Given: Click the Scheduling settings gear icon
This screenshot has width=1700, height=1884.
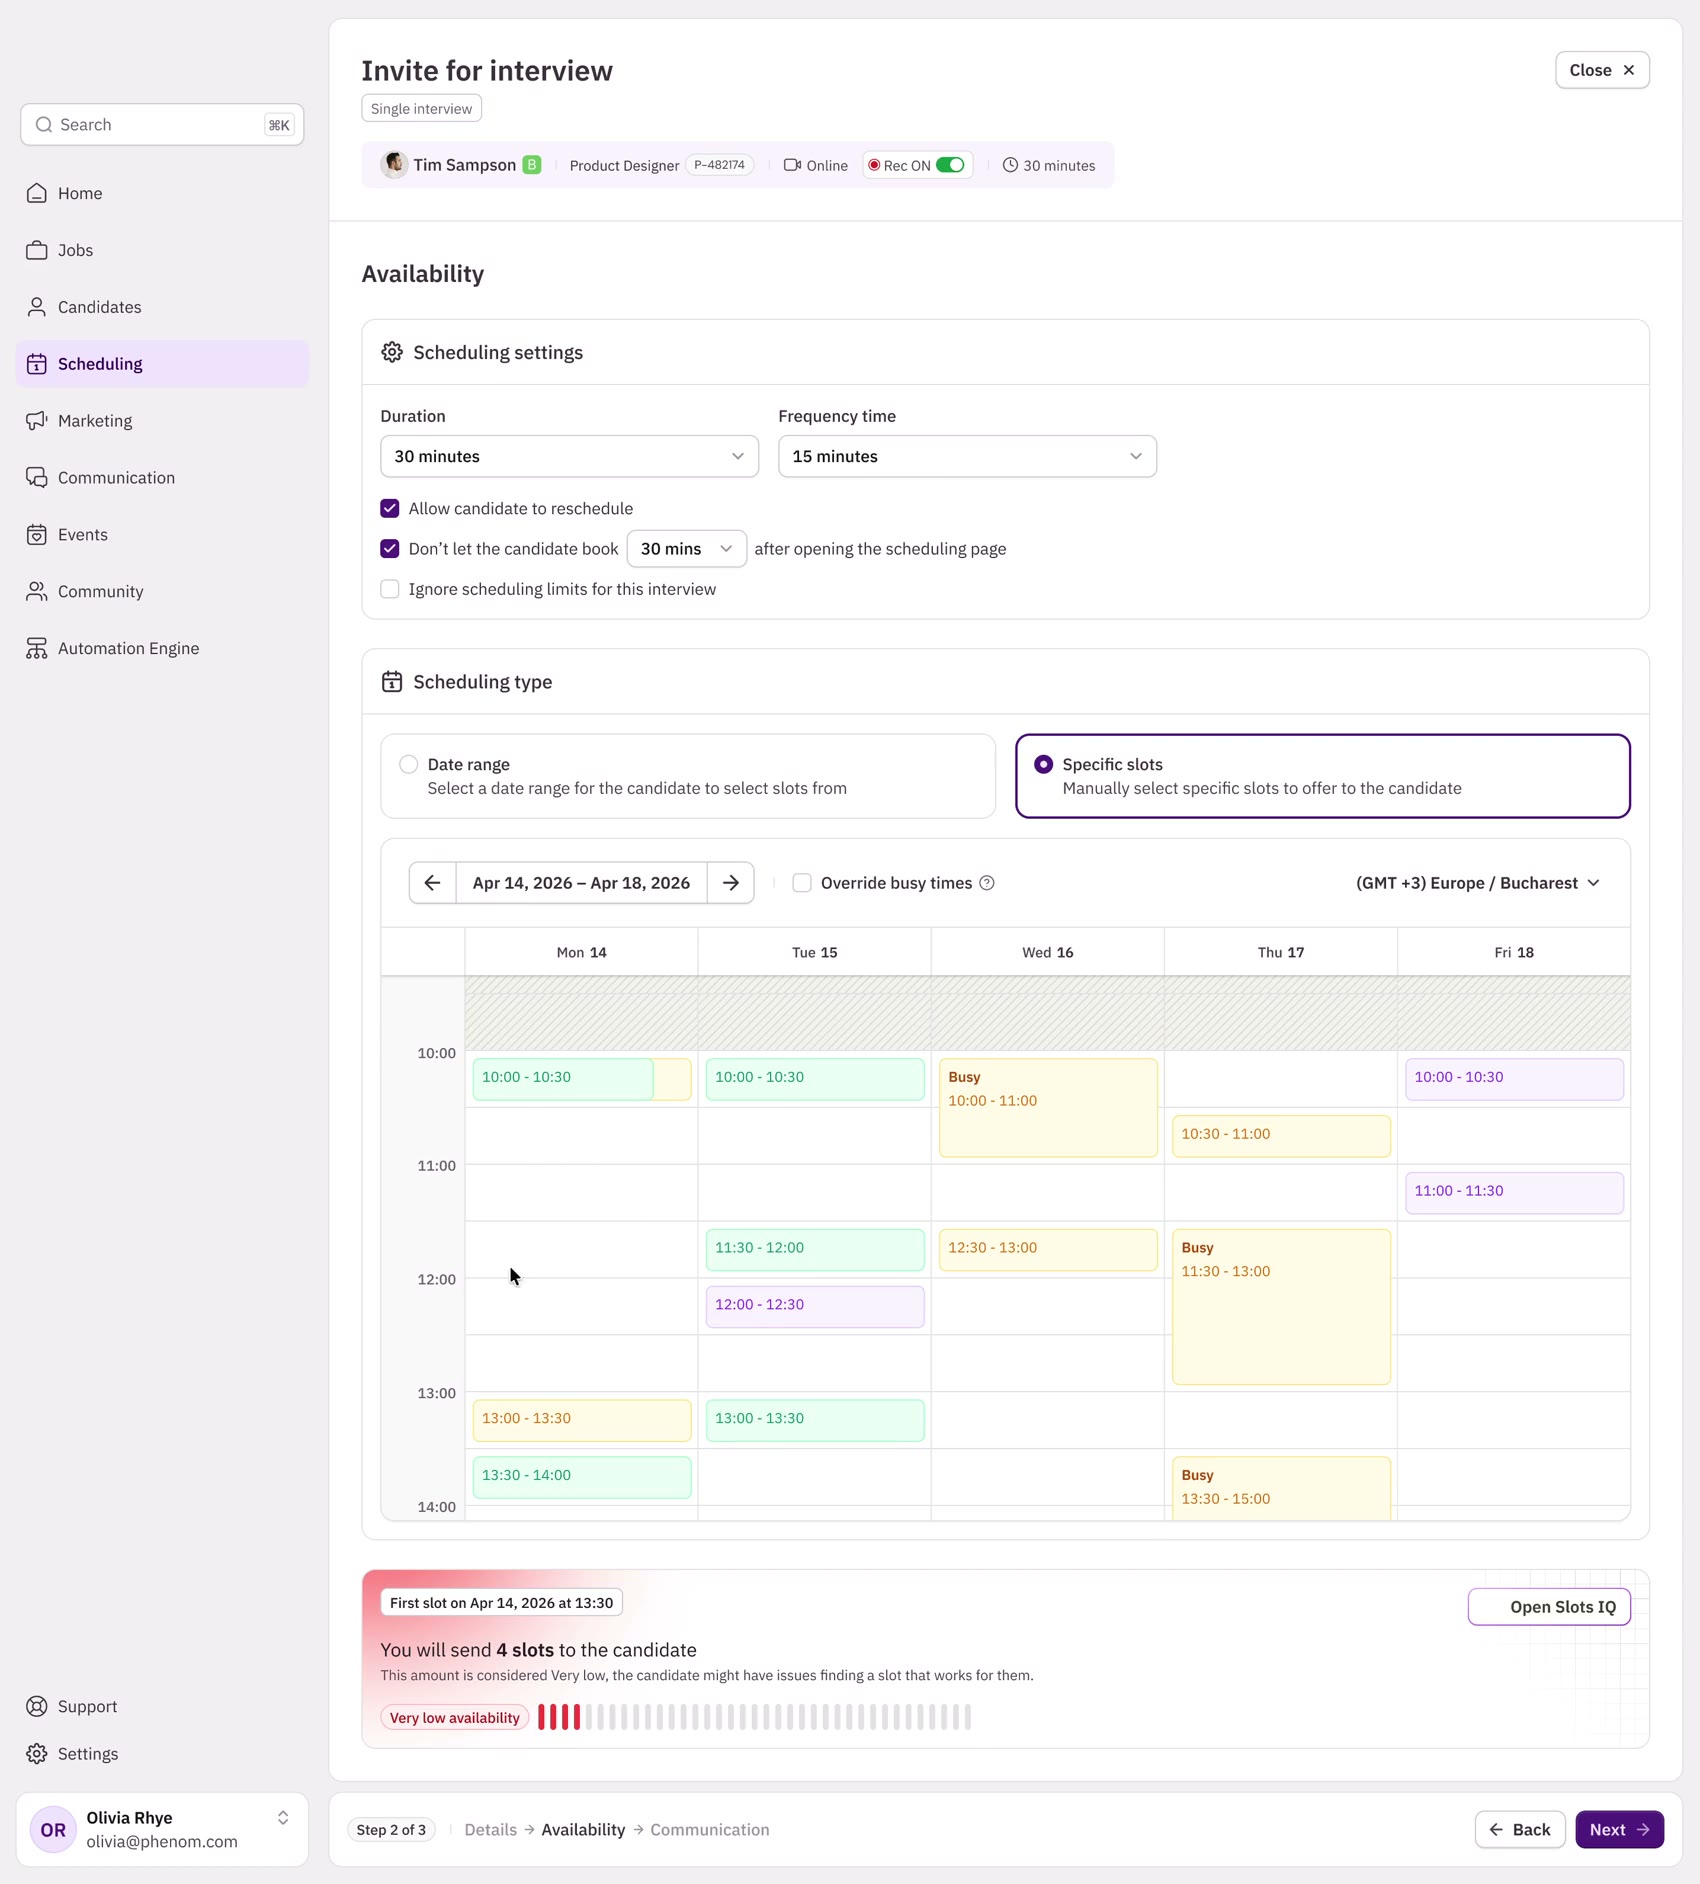Looking at the screenshot, I should (x=392, y=352).
